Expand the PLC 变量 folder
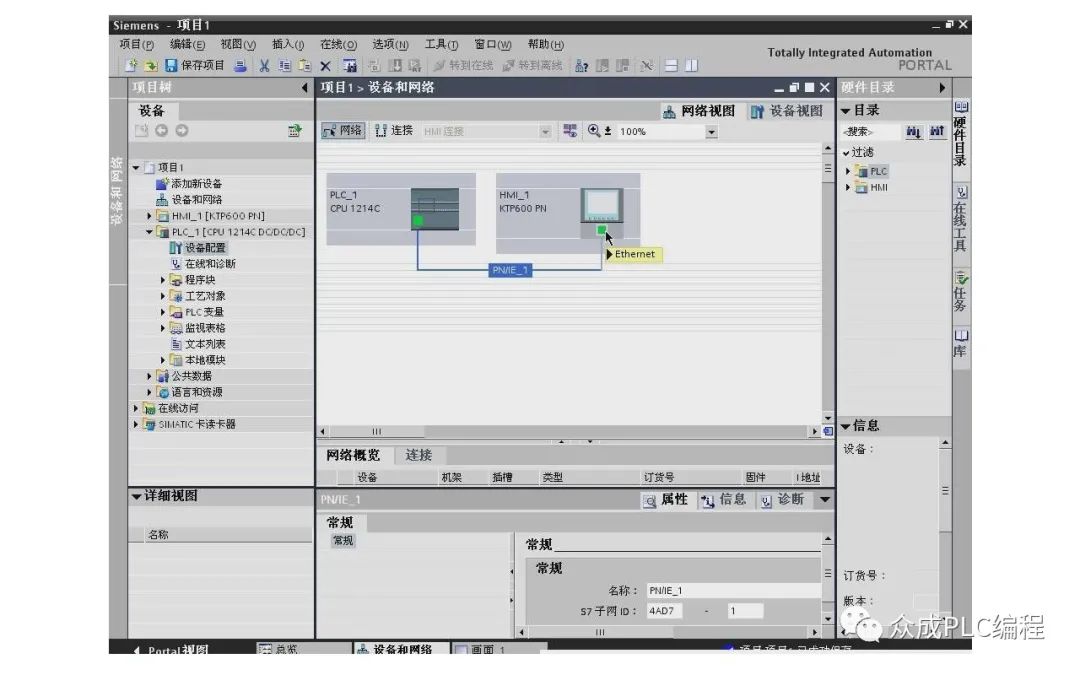1080x675 pixels. click(163, 312)
